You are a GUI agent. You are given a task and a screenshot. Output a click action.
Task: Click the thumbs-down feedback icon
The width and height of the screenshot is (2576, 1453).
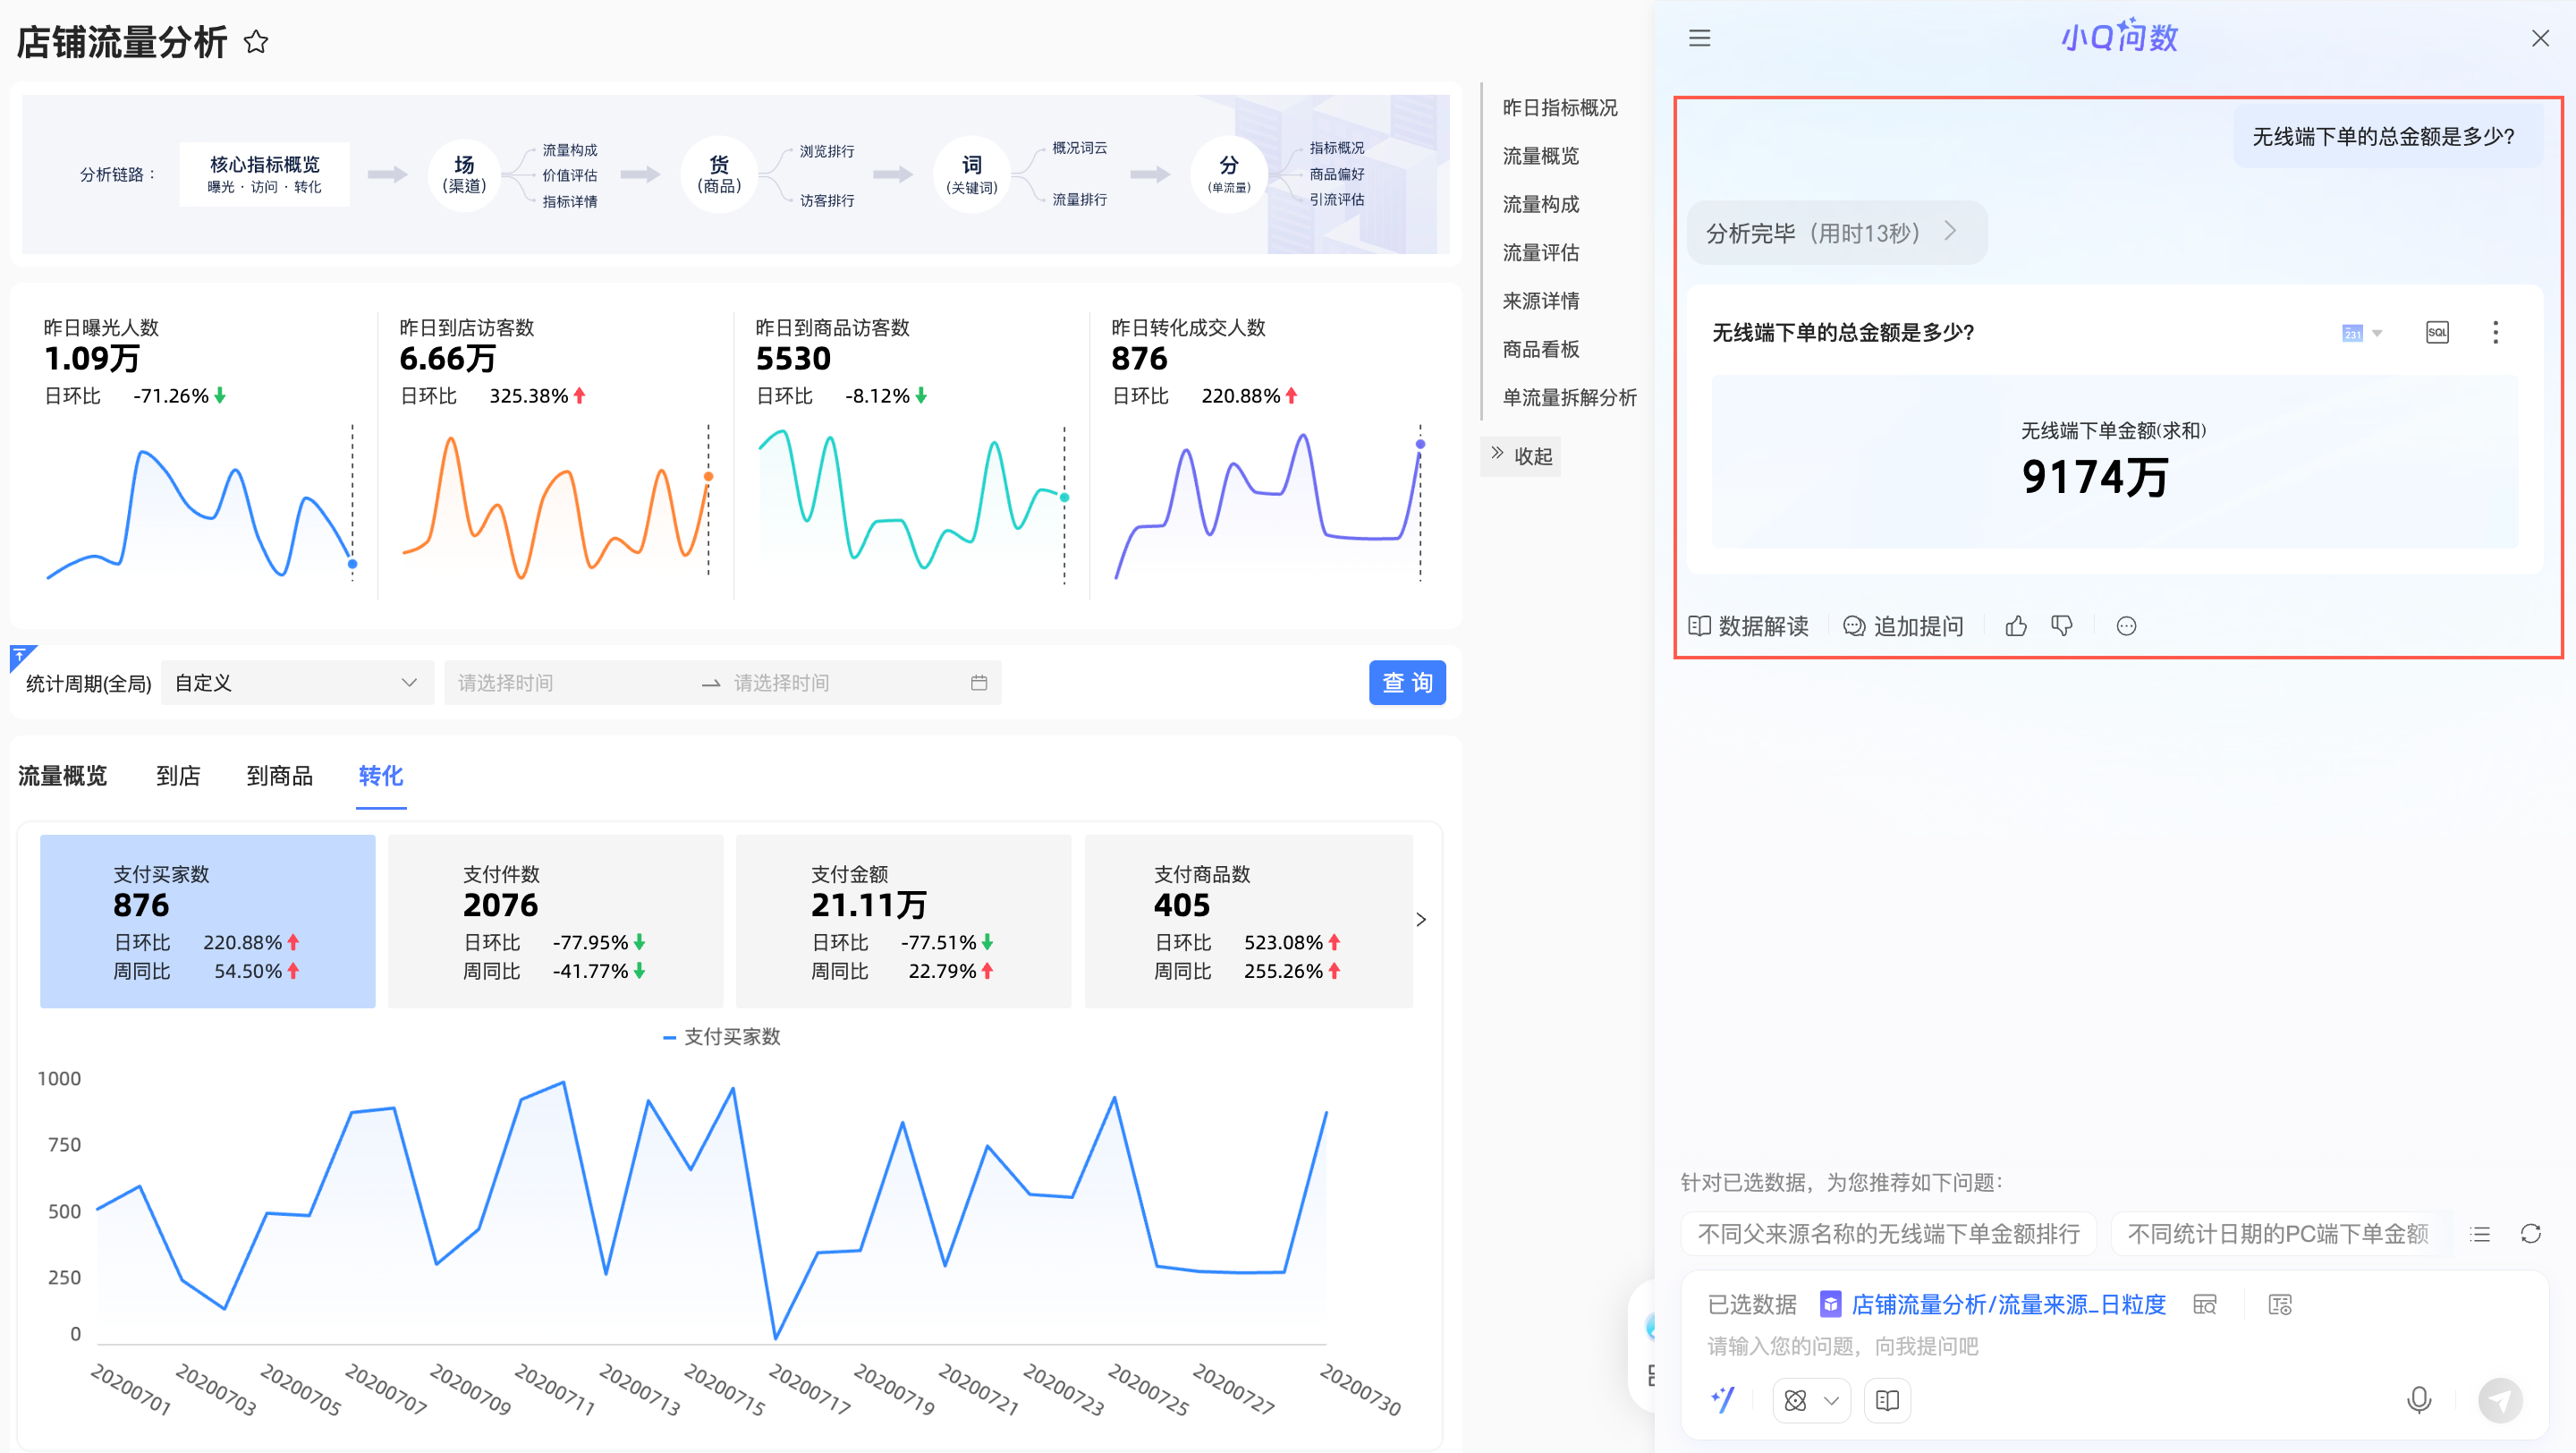pyautogui.click(x=2062, y=626)
